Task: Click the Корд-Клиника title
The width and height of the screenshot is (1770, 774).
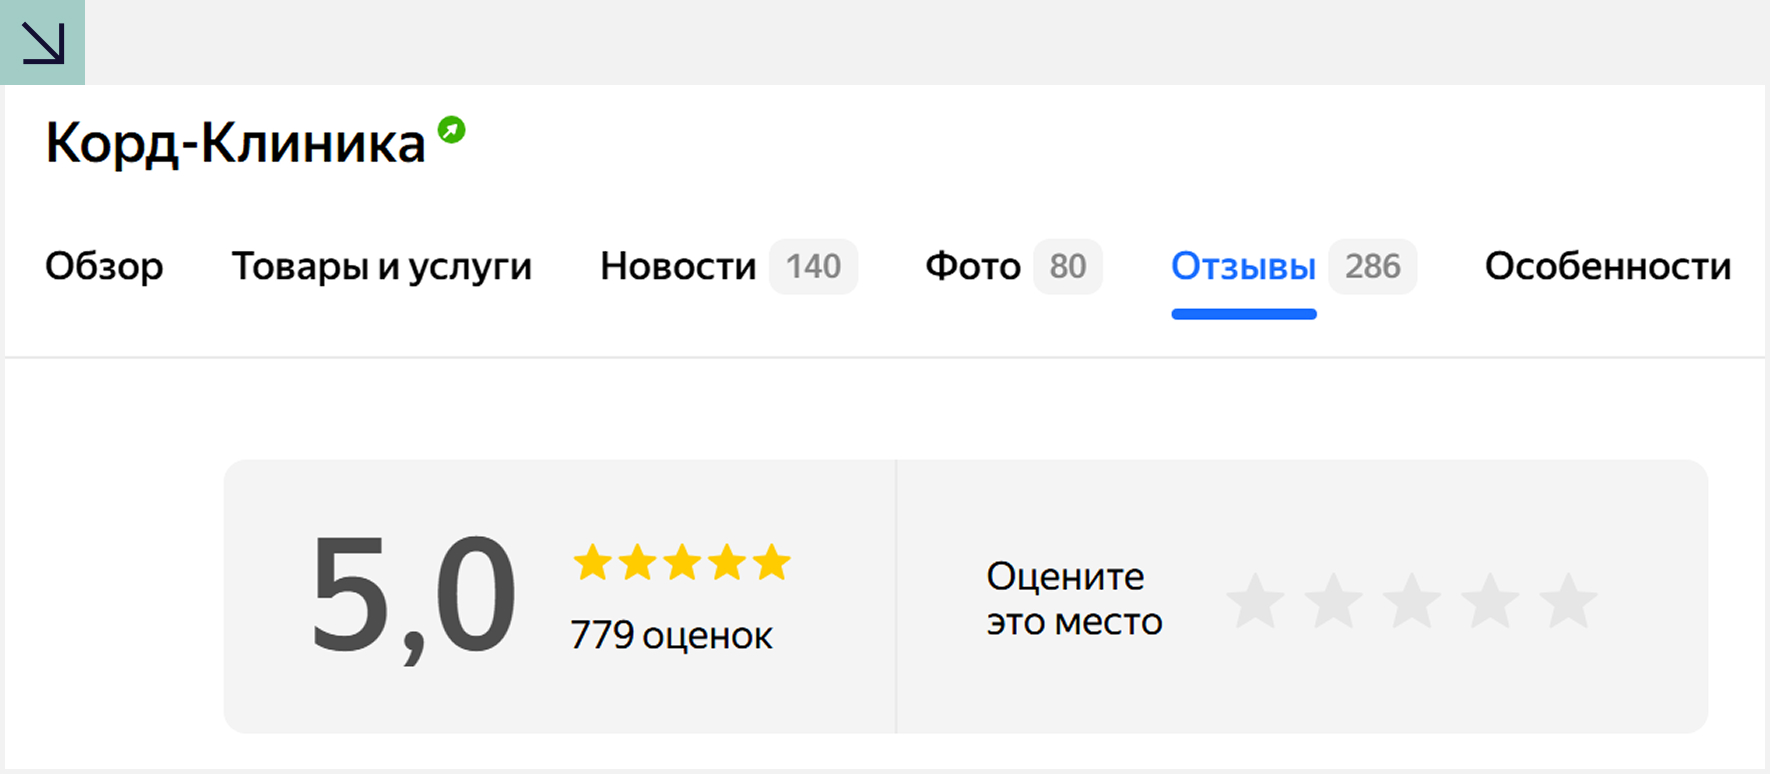Action: pos(235,143)
